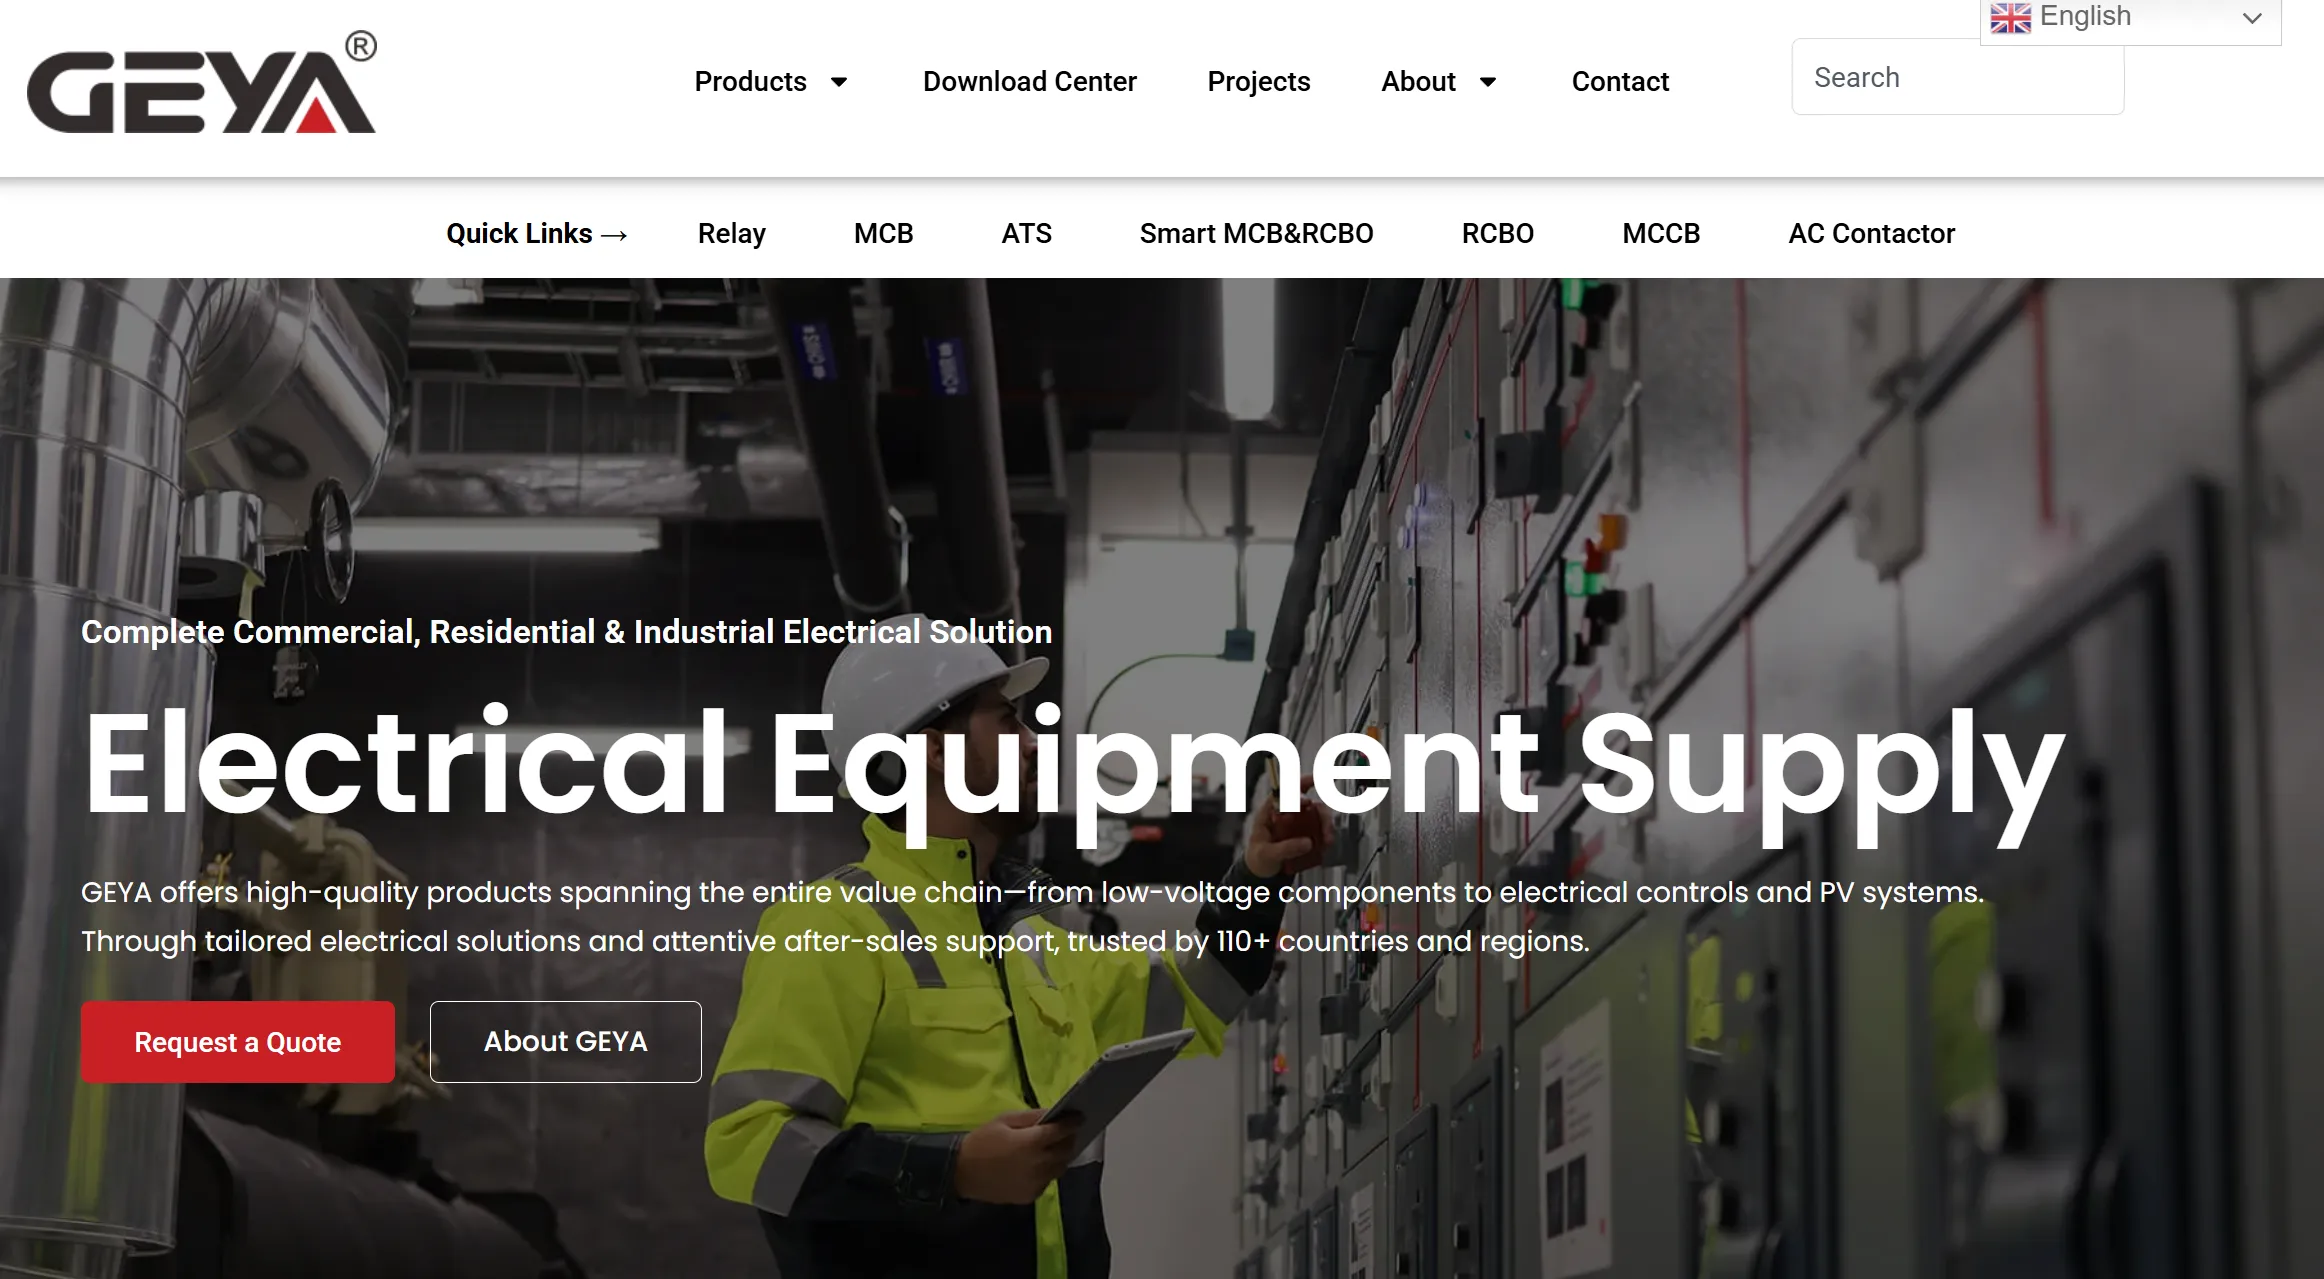This screenshot has height=1279, width=2324.
Task: Click the Request a Quote button
Action: (x=238, y=1042)
